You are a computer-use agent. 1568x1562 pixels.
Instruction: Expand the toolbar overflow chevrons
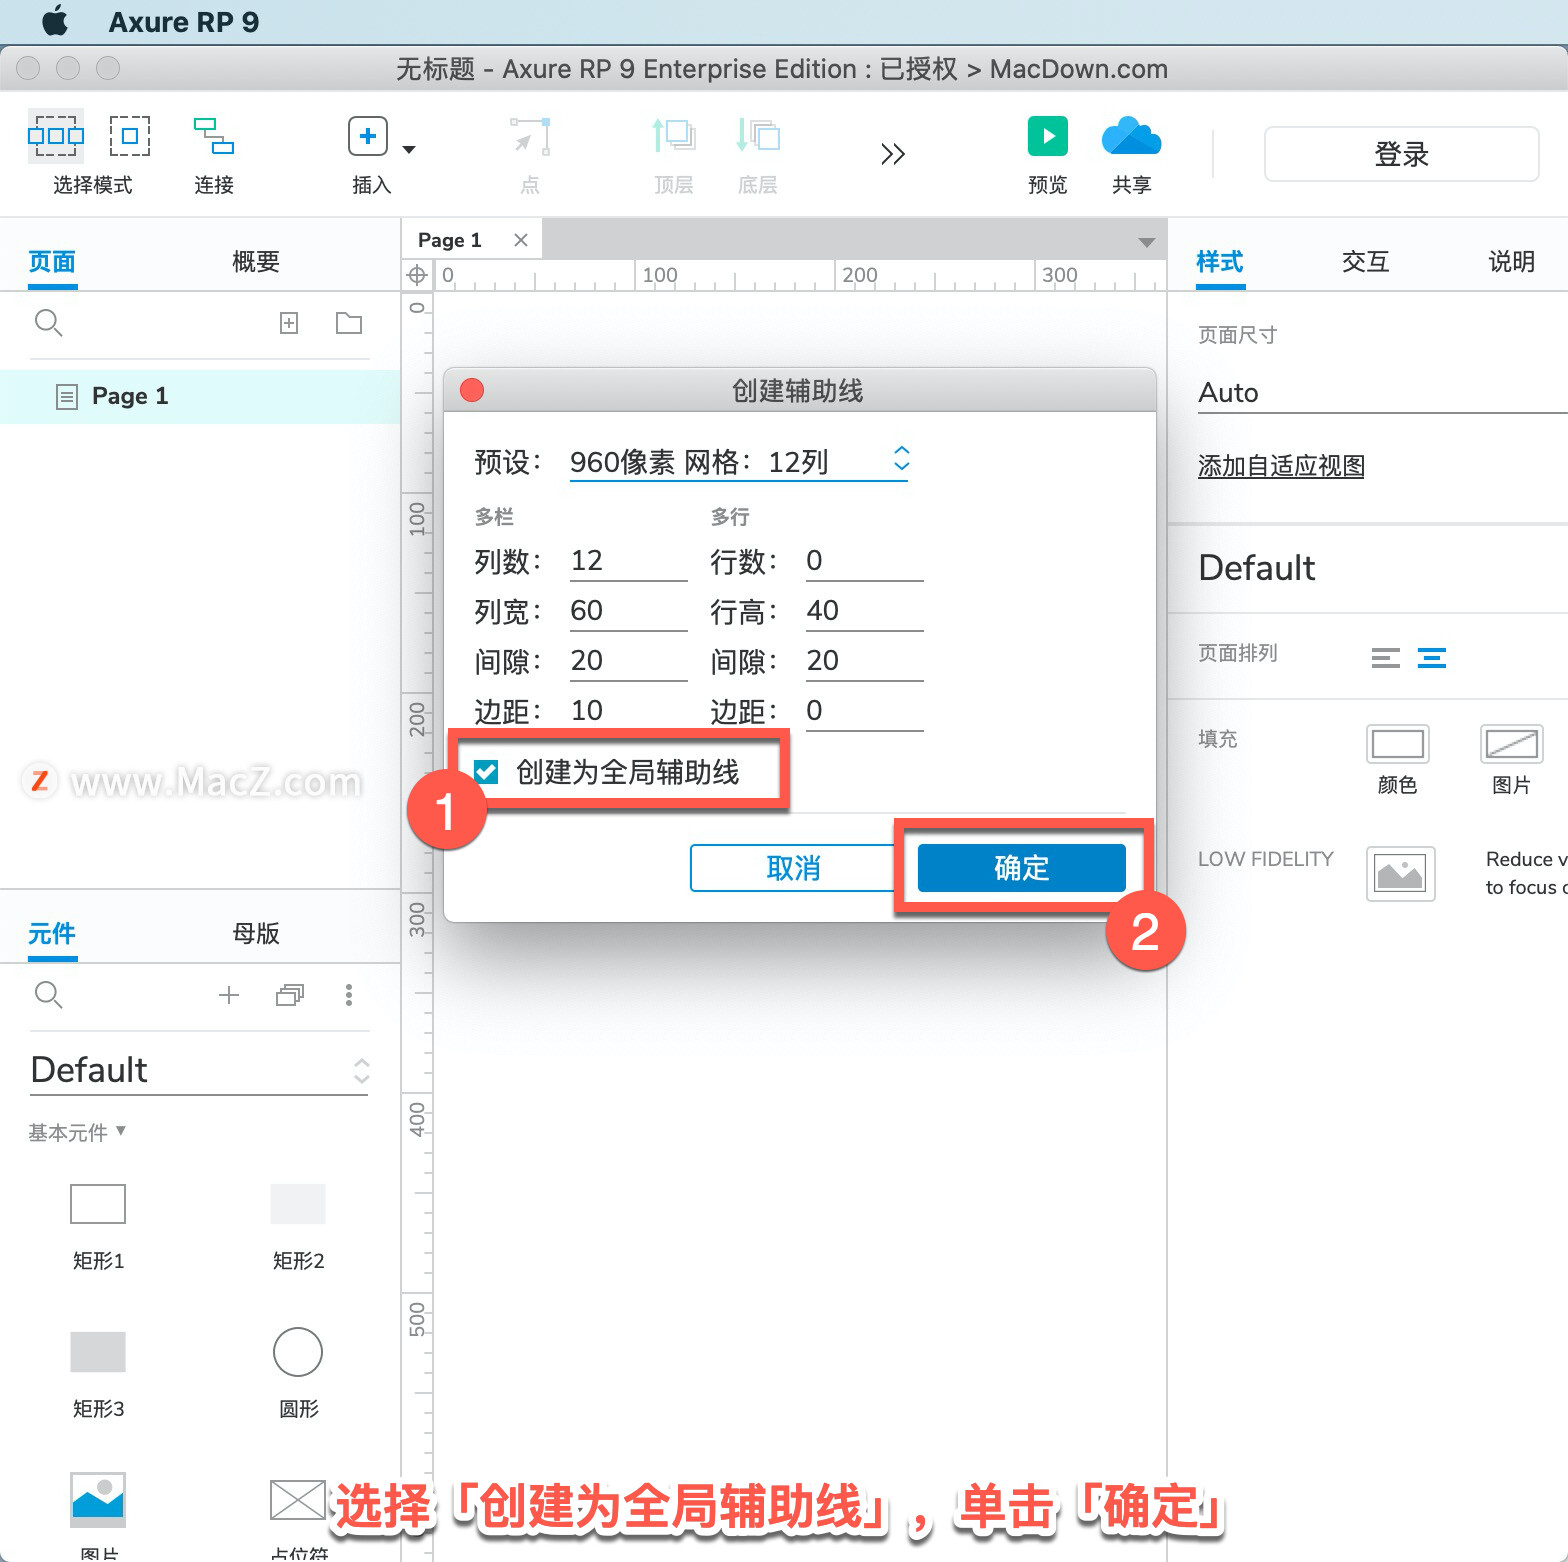point(893,154)
